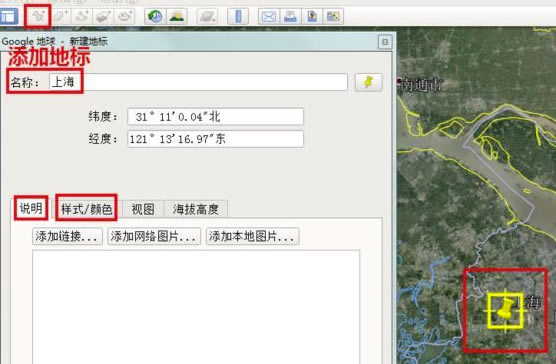Select the Add Path tool
Viewport: 556px width, 364px height.
pyautogui.click(x=82, y=16)
